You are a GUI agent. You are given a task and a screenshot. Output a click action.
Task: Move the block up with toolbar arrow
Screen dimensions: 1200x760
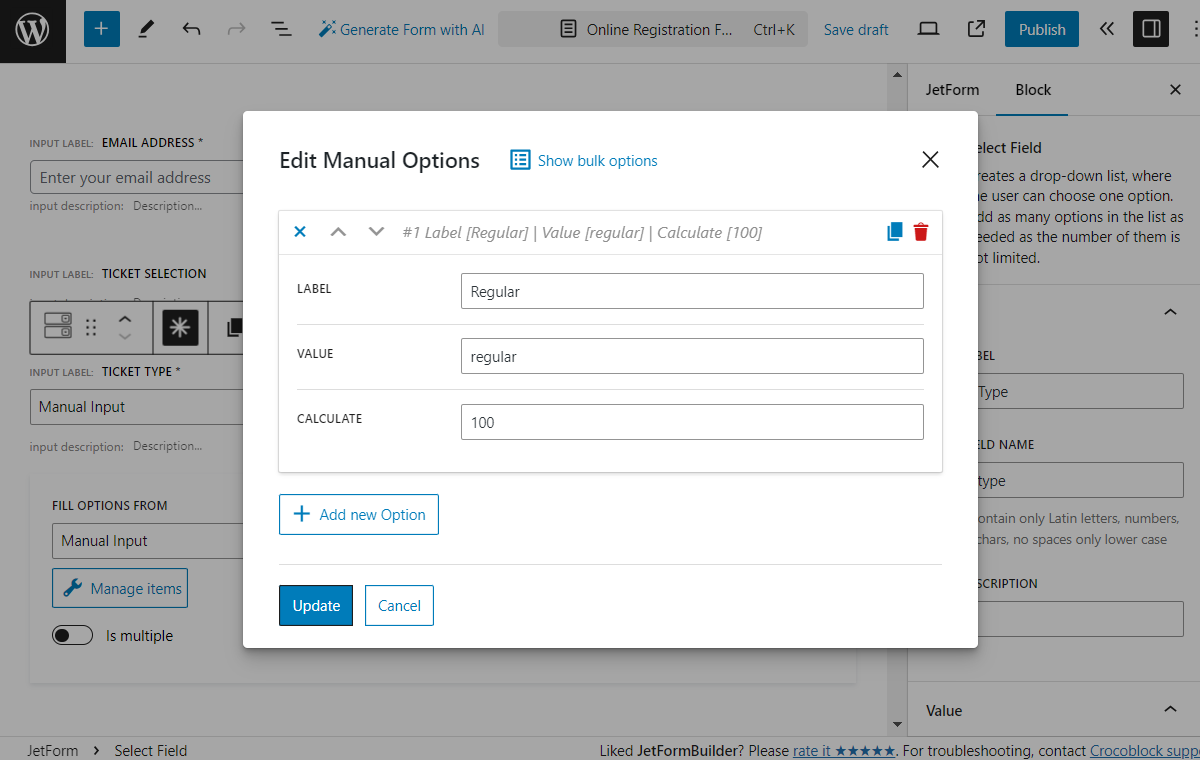tap(125, 318)
